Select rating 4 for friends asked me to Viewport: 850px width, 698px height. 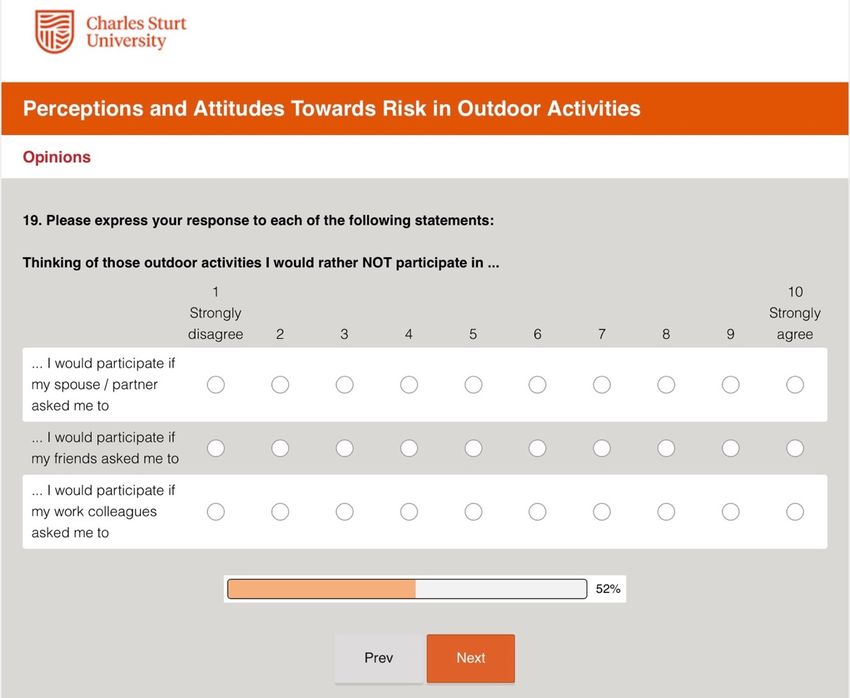[x=409, y=448]
